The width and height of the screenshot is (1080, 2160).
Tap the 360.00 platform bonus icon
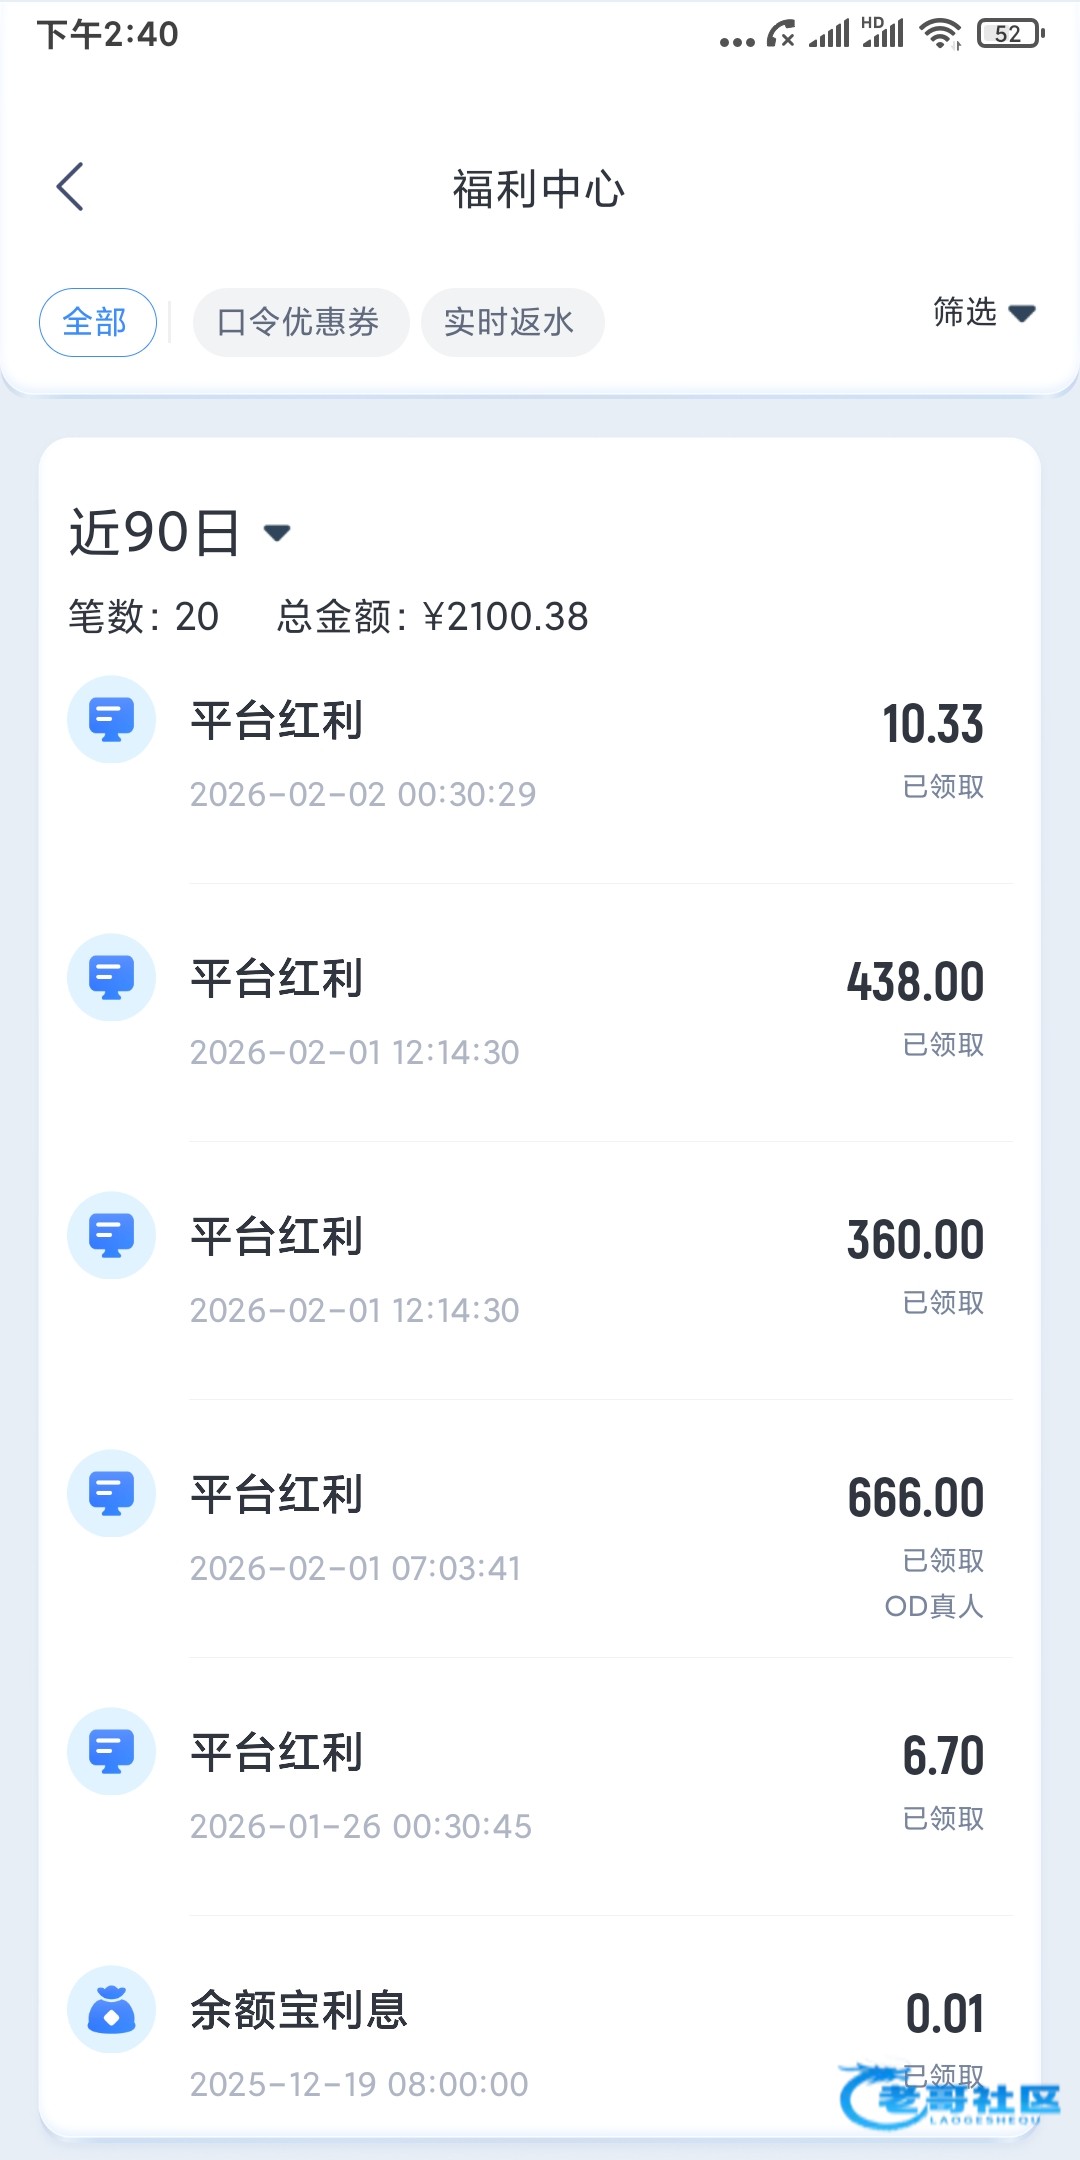(x=111, y=1236)
